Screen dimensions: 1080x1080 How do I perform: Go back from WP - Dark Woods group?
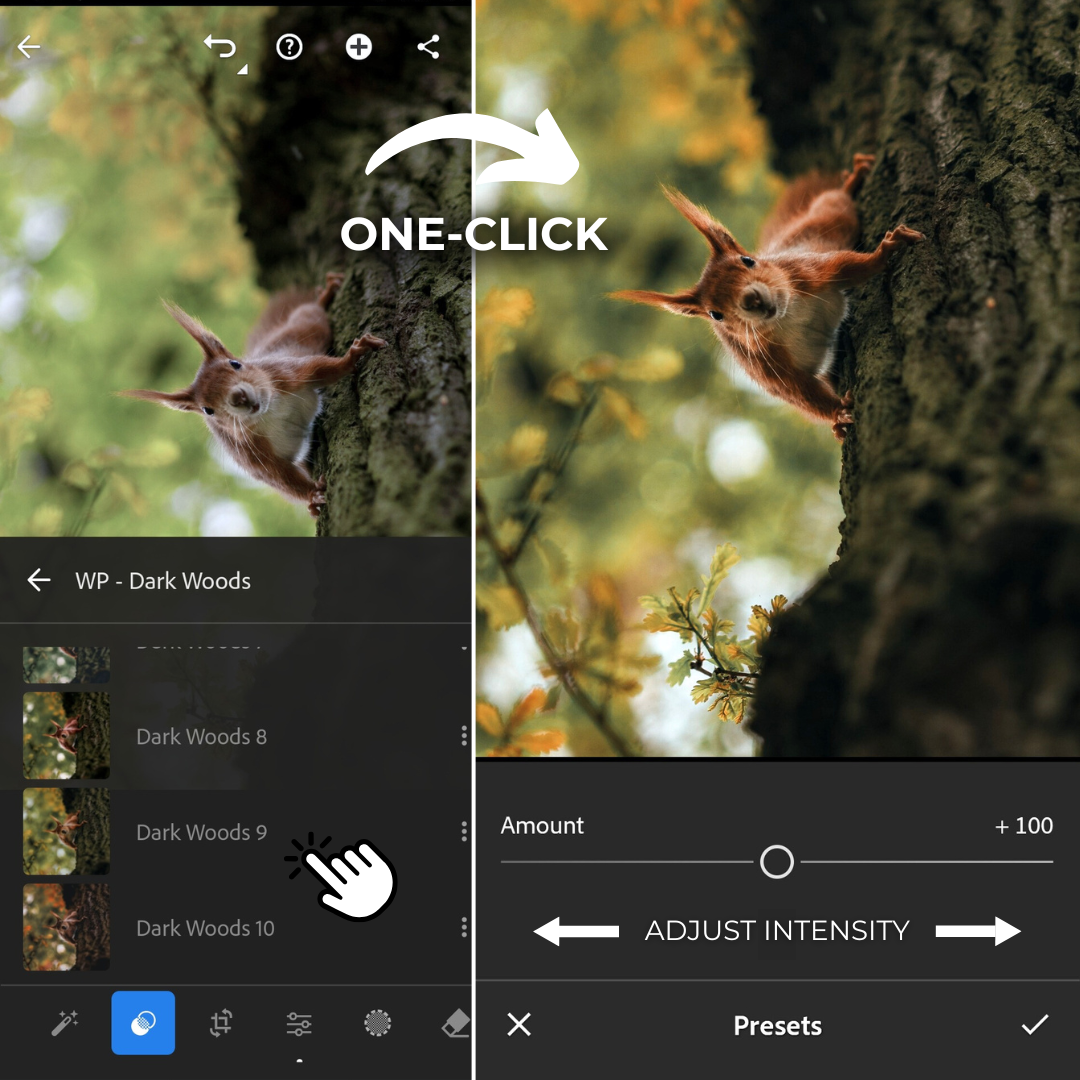(x=39, y=581)
